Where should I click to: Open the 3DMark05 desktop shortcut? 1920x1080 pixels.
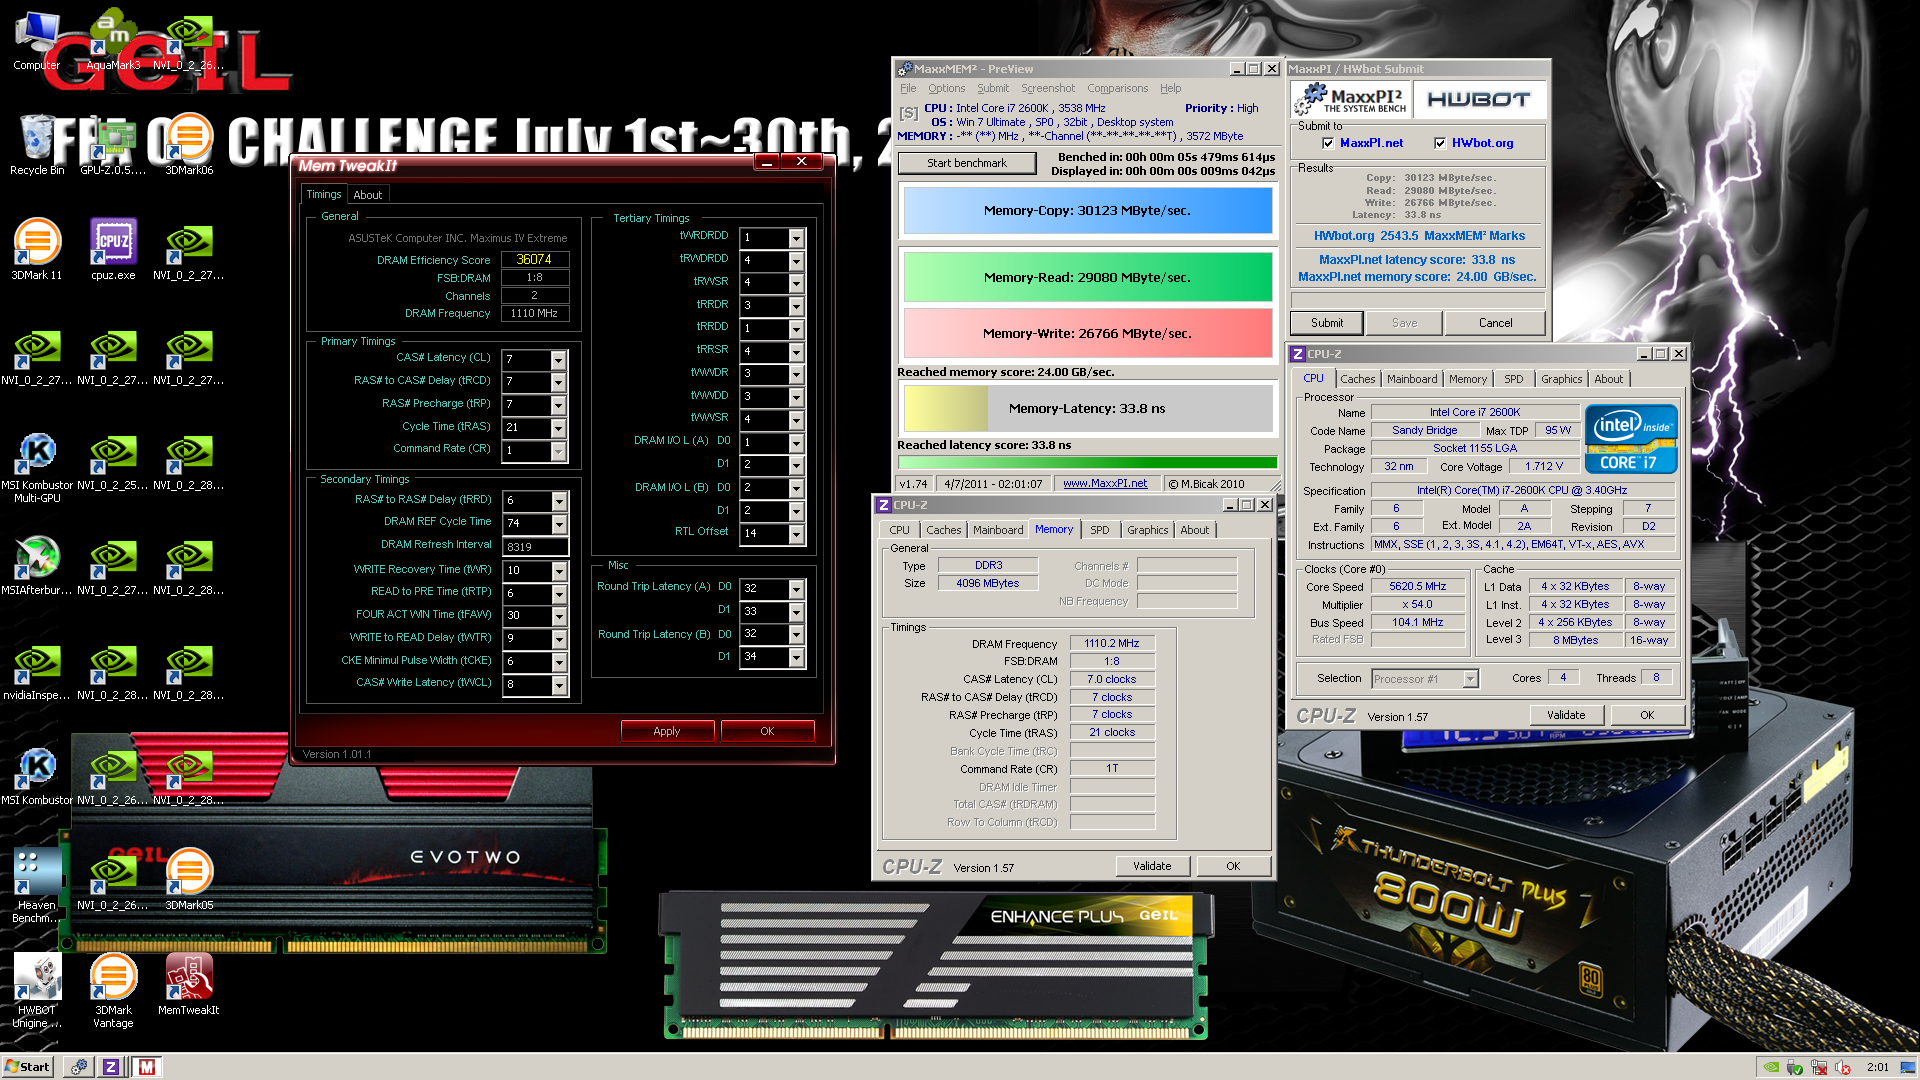coord(189,880)
